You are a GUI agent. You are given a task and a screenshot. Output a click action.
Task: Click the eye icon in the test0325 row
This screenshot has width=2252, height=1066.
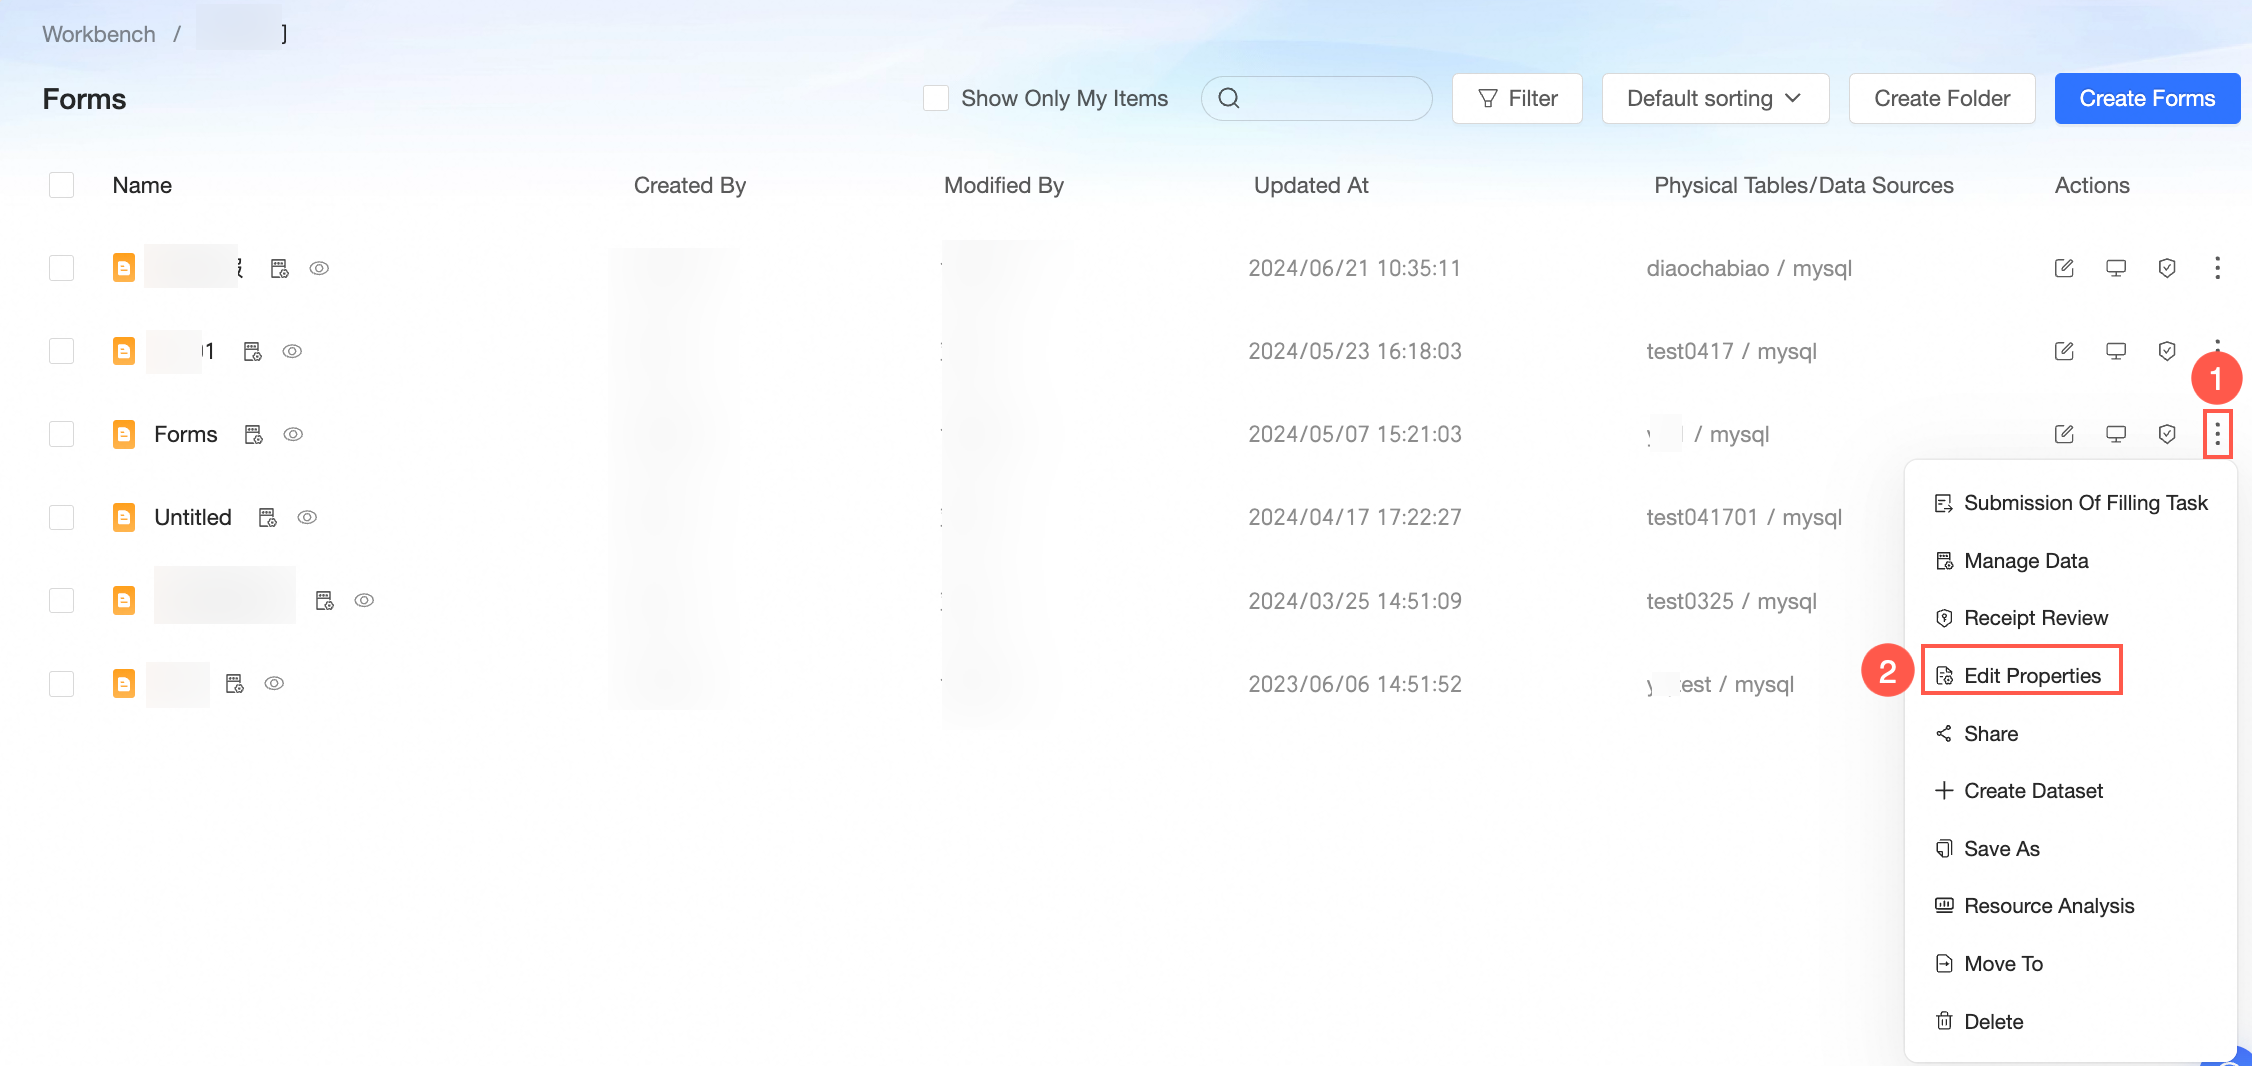(364, 600)
